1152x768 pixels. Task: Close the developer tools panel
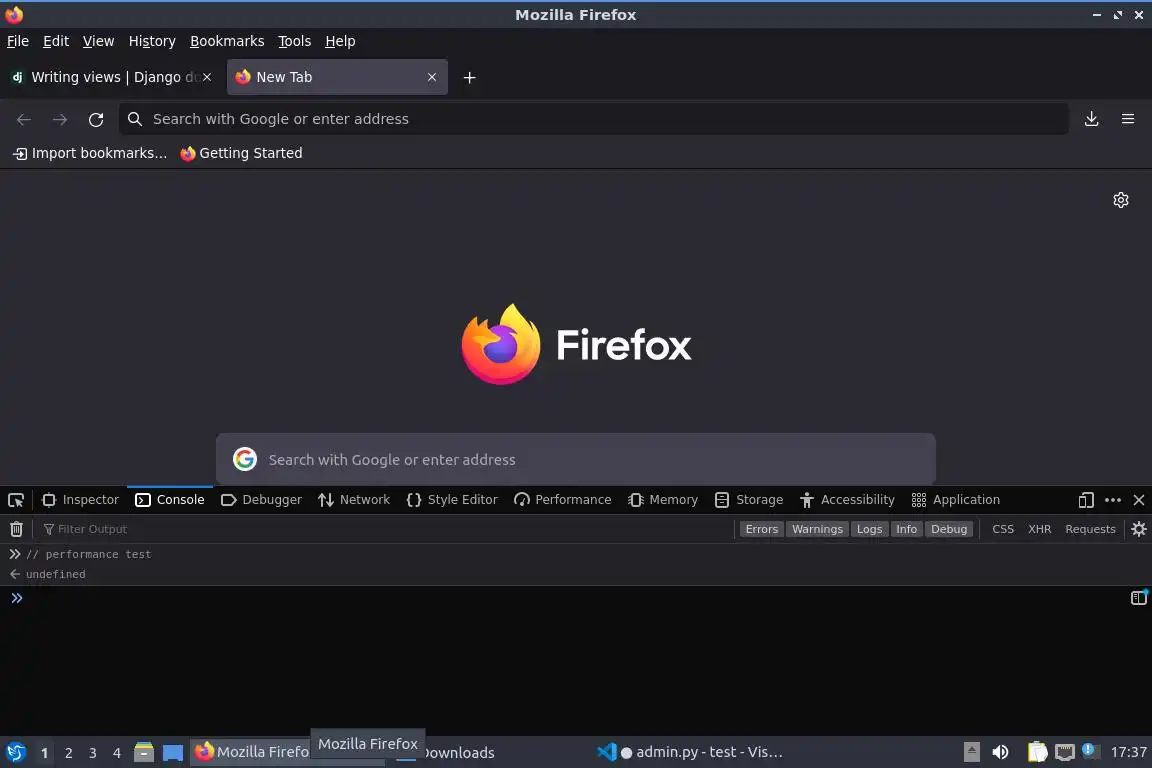[x=1139, y=500]
